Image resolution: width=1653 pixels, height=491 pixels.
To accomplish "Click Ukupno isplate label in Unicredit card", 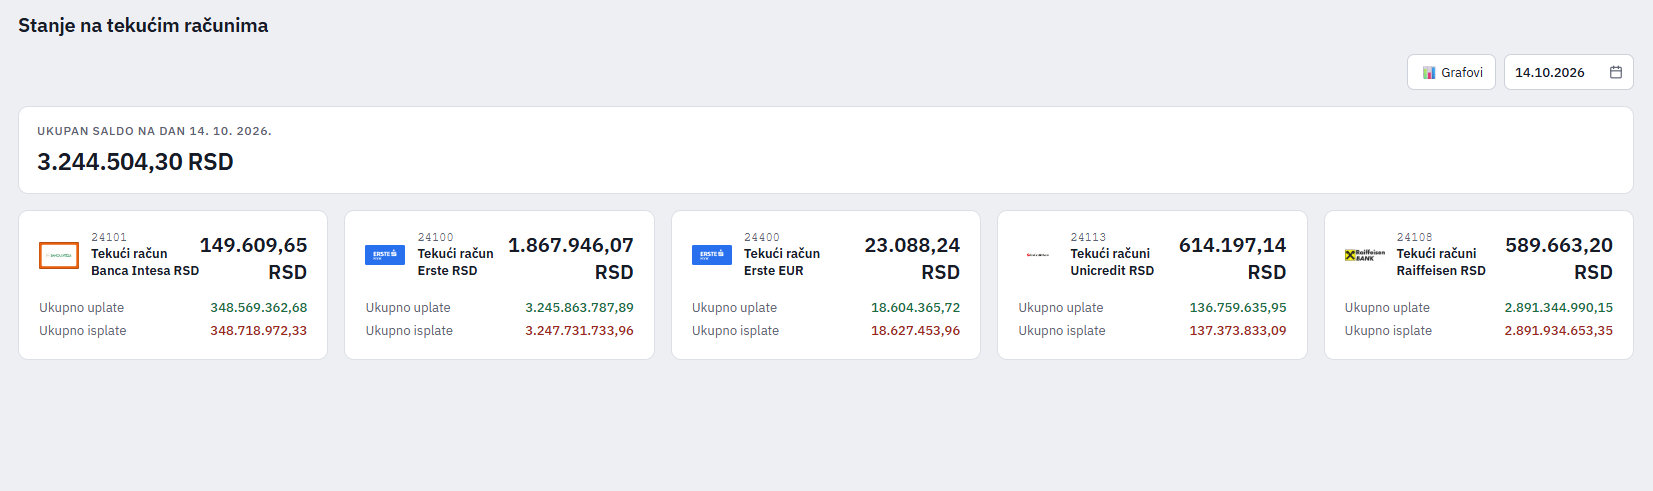I will point(1062,331).
